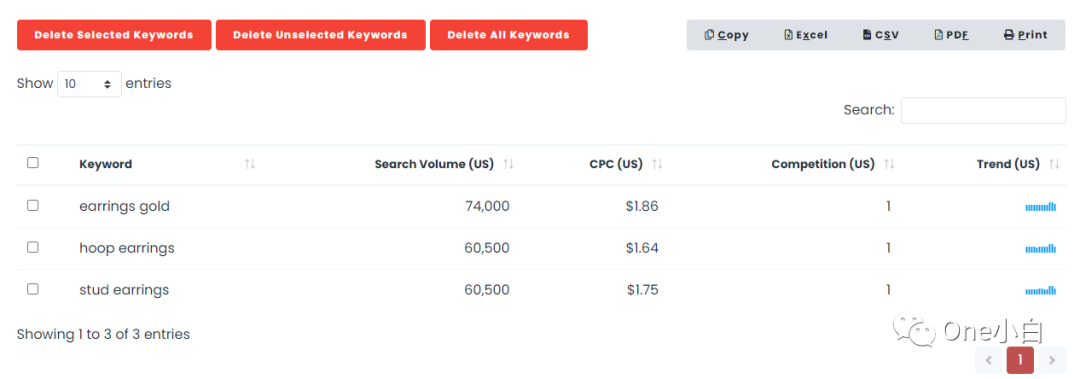The image size is (1080, 379).
Task: Export table to Excel
Action: pyautogui.click(x=806, y=35)
